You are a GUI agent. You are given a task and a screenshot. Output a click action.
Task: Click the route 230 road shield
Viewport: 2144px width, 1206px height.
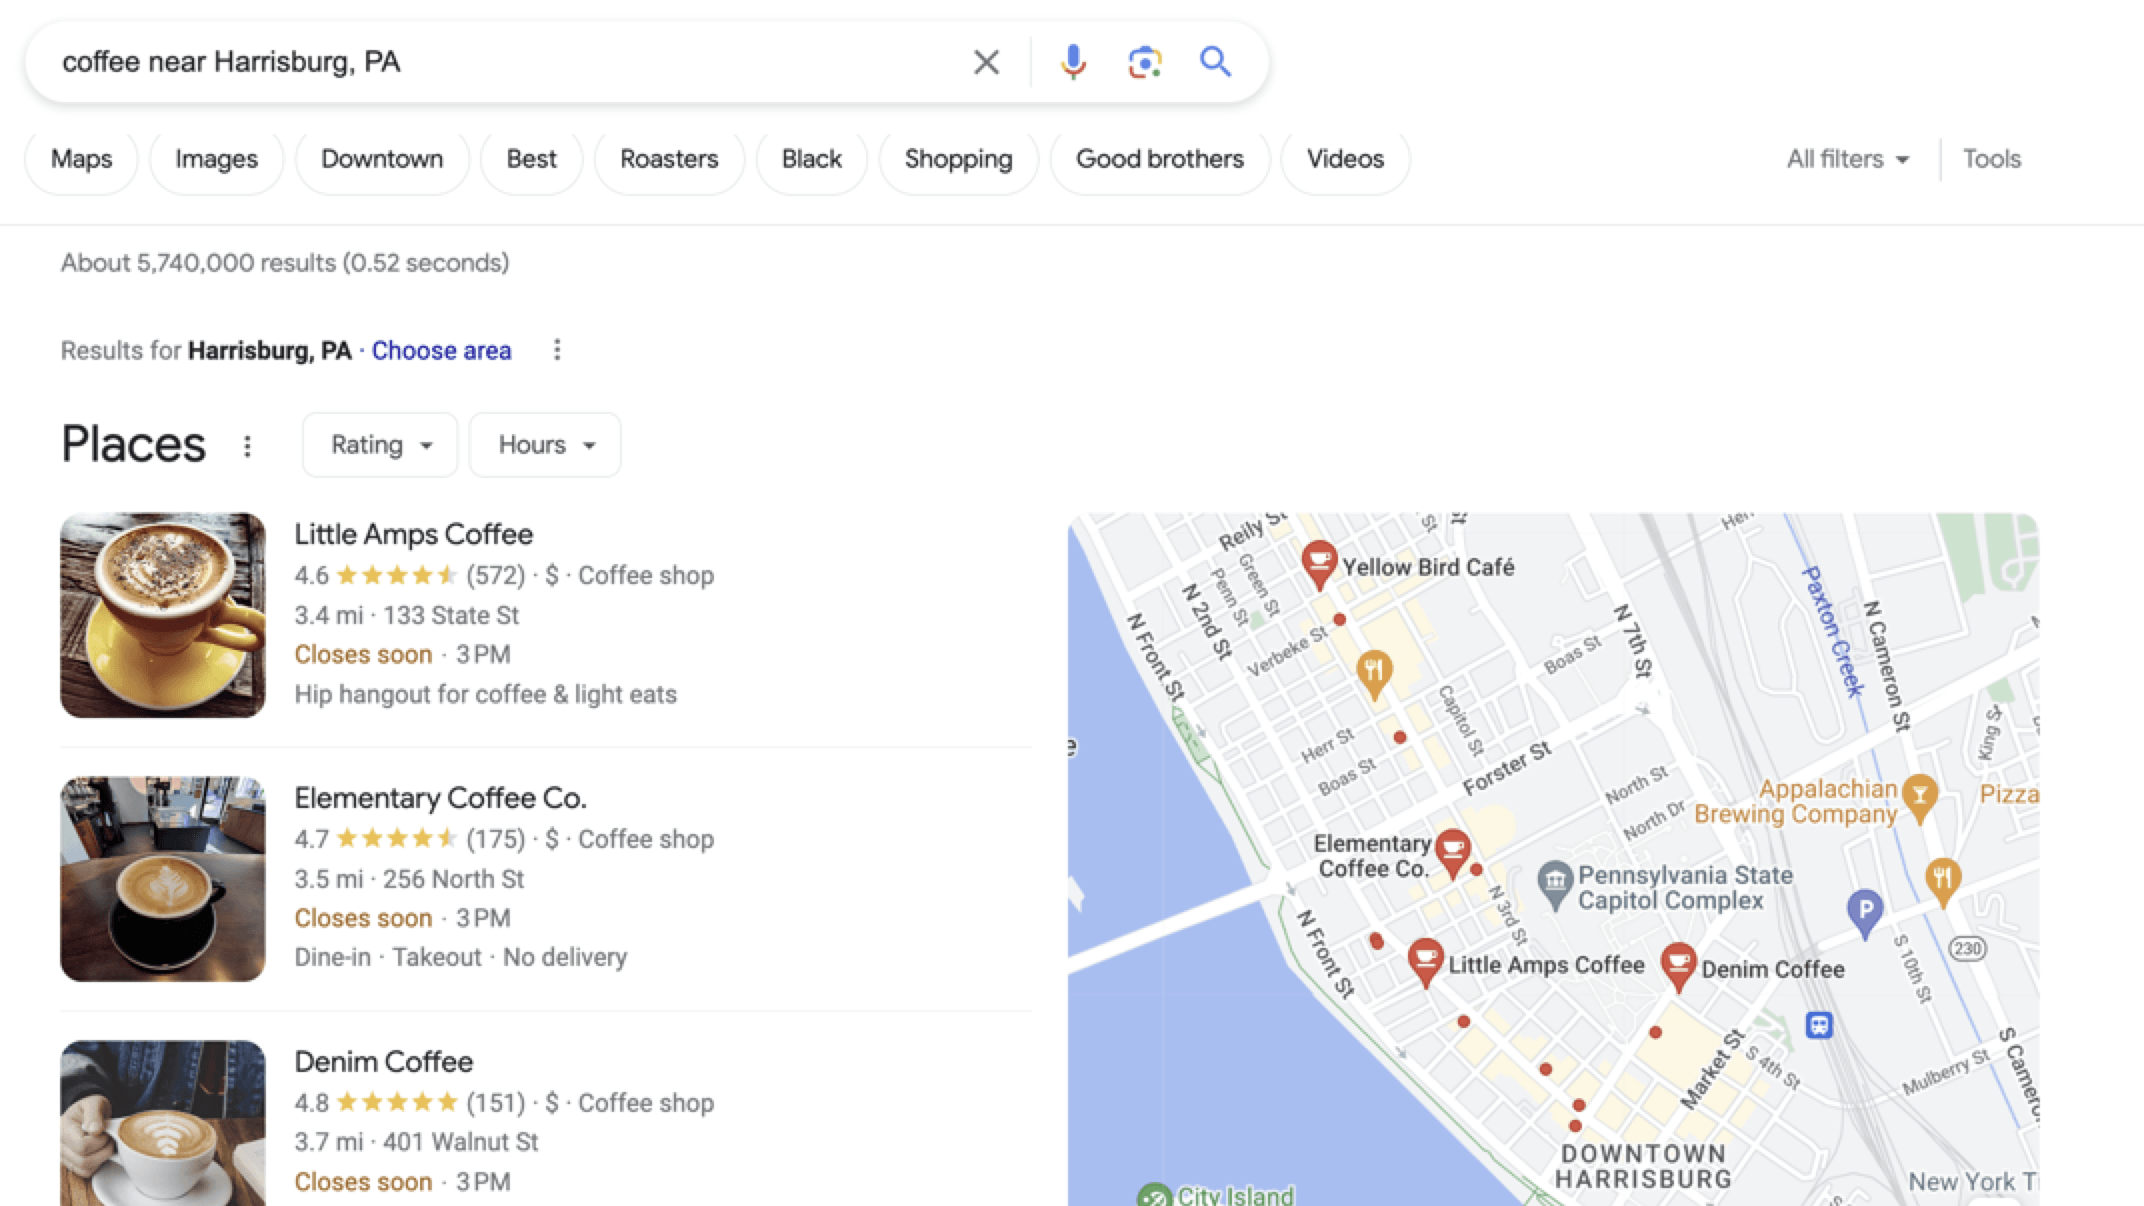coord(1967,948)
